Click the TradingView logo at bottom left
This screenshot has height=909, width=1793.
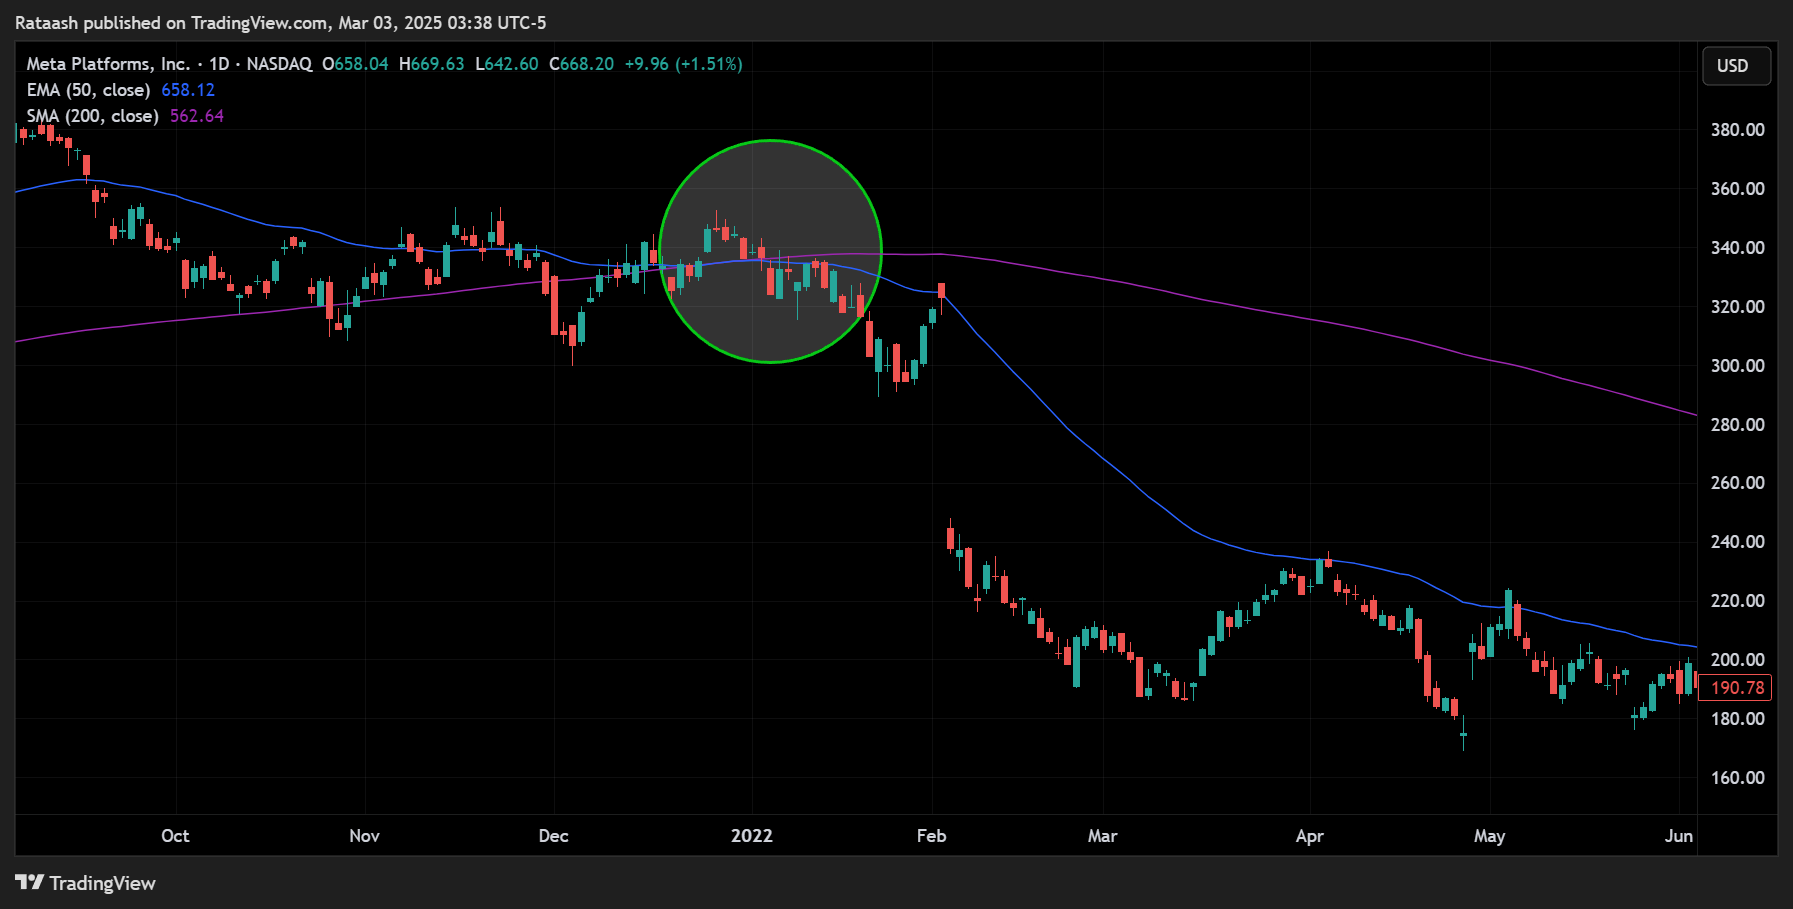86,883
